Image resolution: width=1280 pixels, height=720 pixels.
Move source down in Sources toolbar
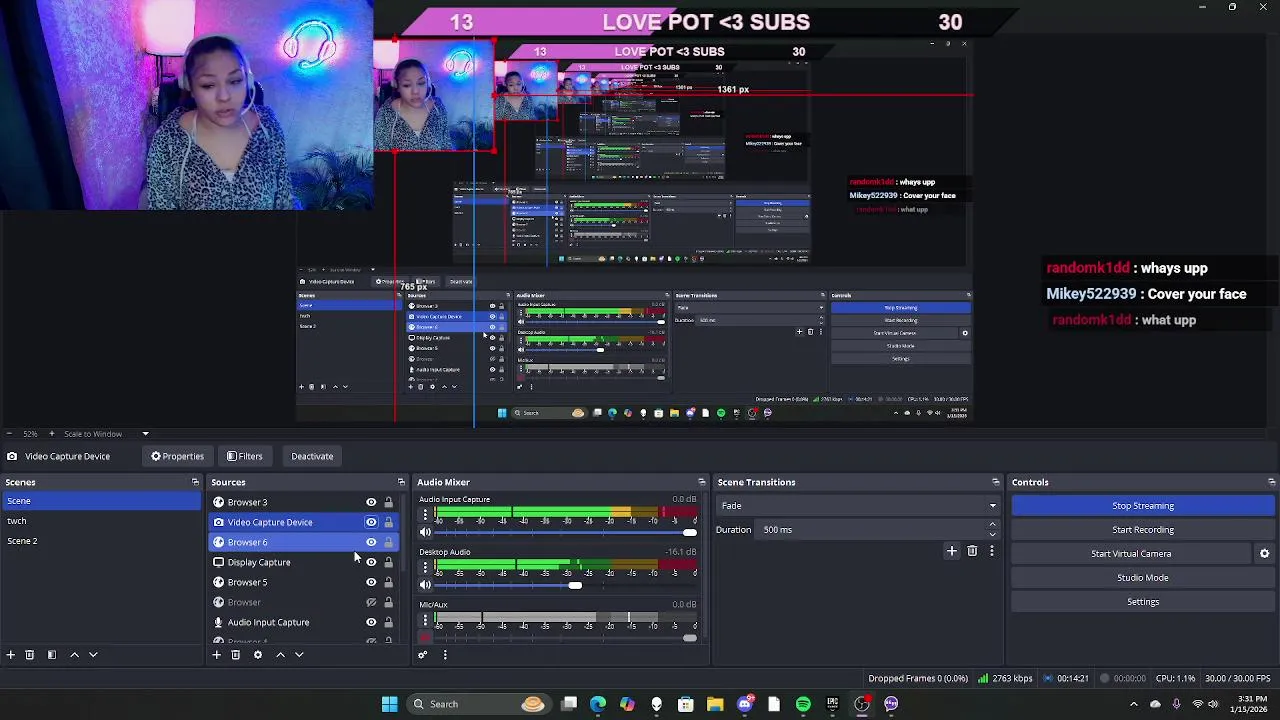(299, 655)
